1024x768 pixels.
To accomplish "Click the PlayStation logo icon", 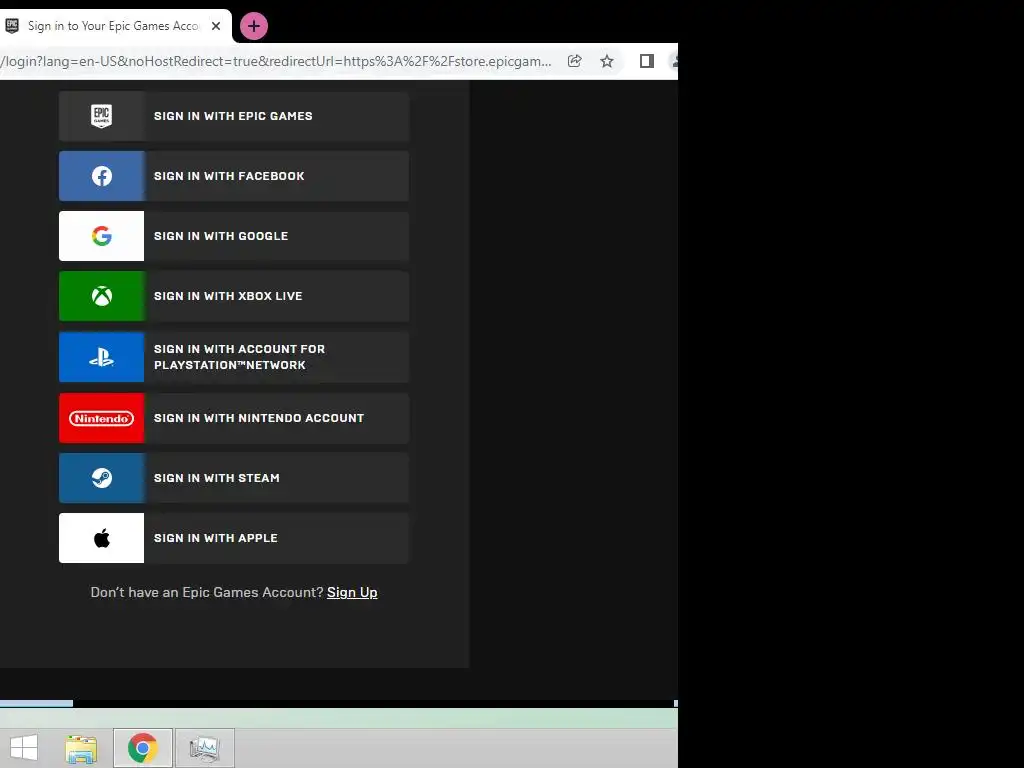I will pyautogui.click(x=101, y=357).
